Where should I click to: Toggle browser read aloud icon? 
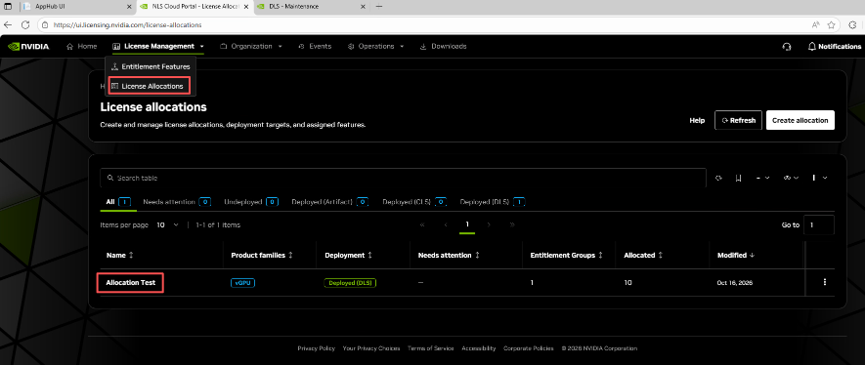815,25
